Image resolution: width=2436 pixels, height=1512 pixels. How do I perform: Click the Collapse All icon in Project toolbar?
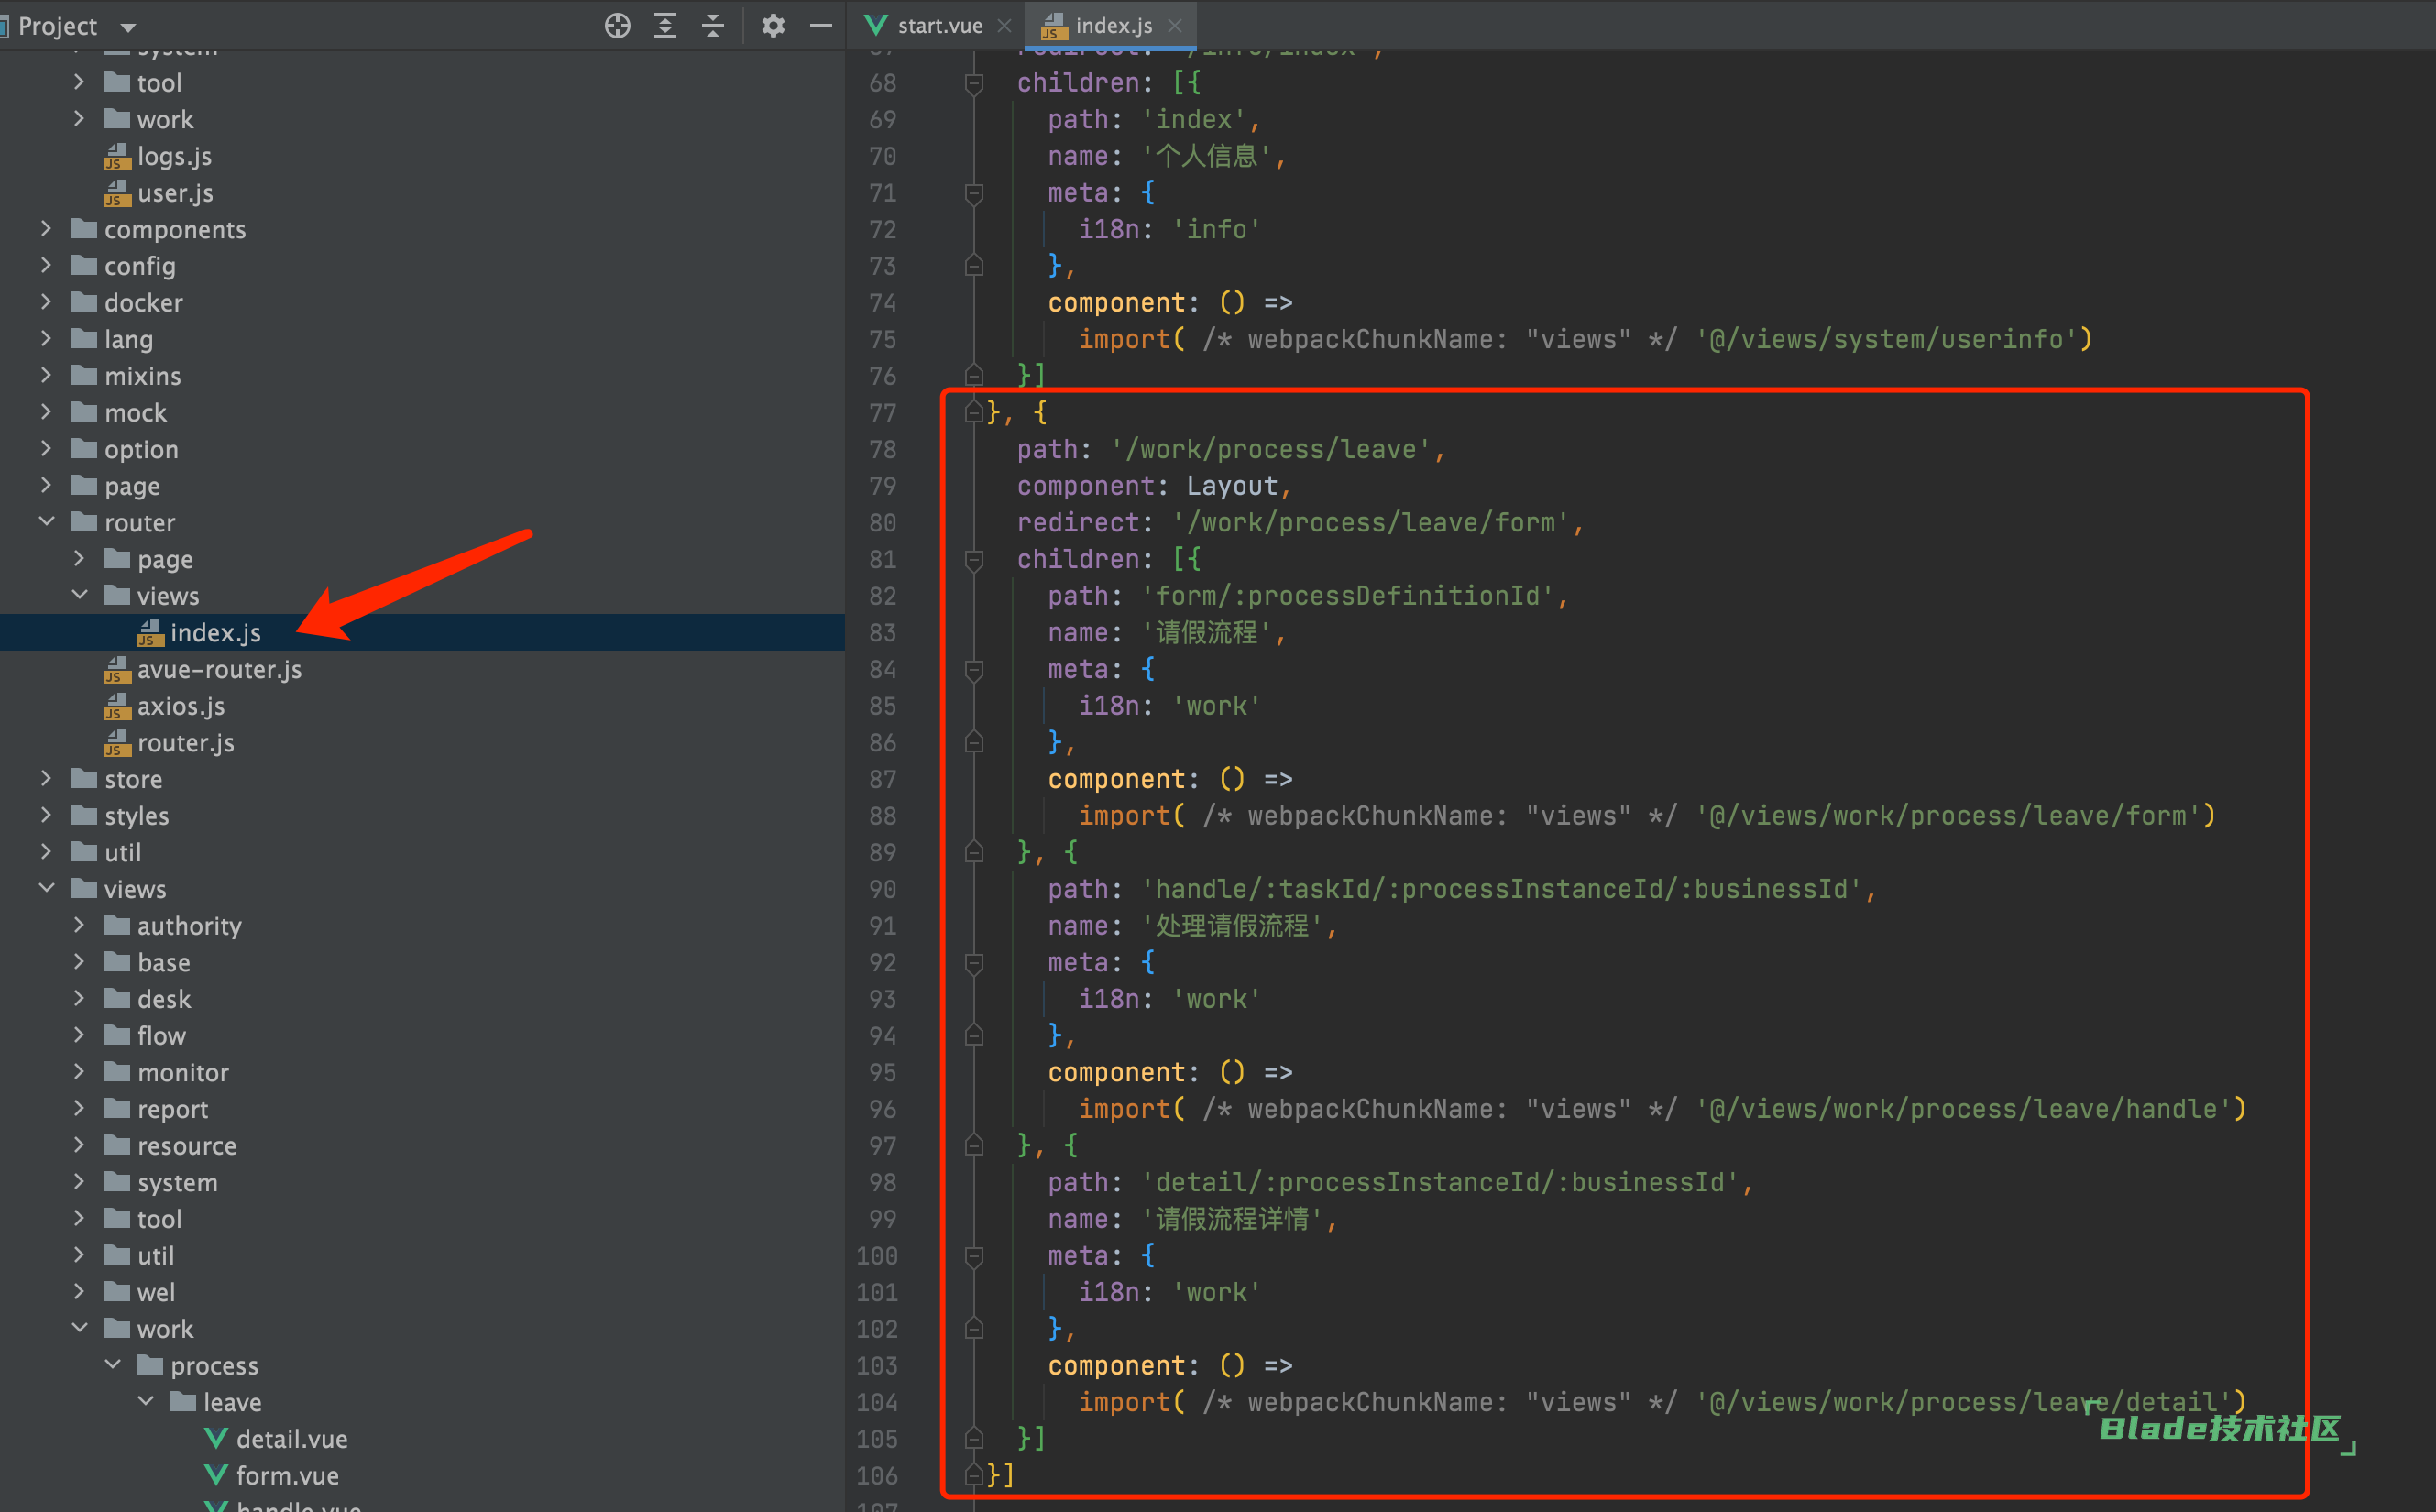coord(712,26)
